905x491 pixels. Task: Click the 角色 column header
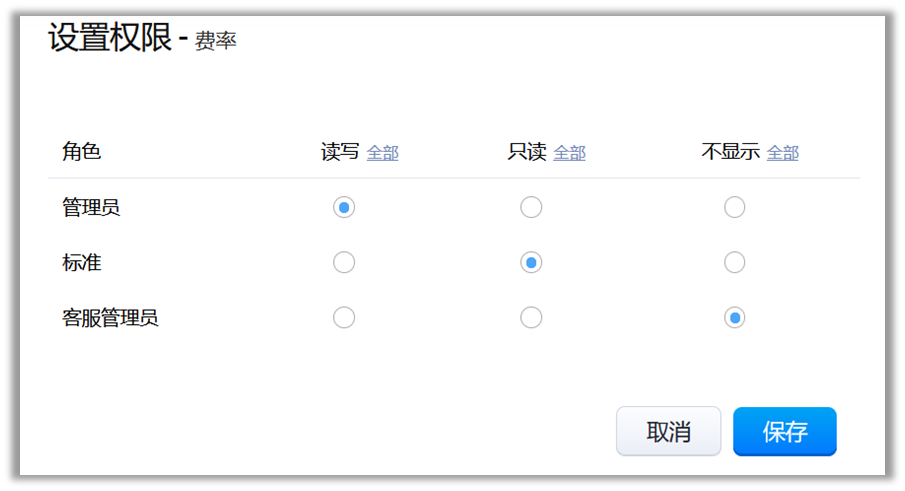(x=82, y=152)
